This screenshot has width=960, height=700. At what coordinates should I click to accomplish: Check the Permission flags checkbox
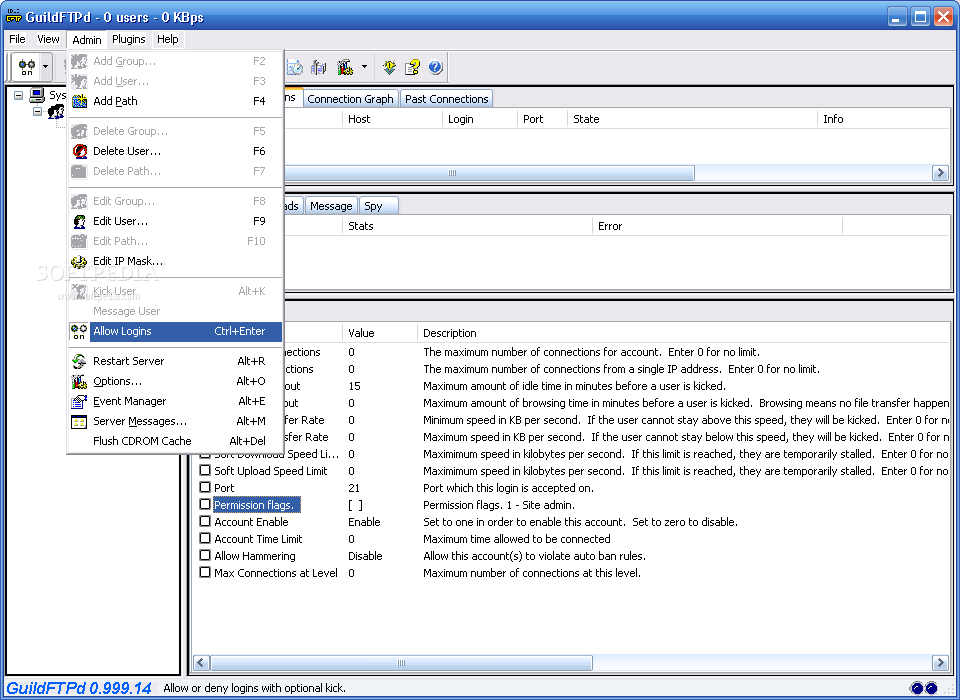pos(205,505)
